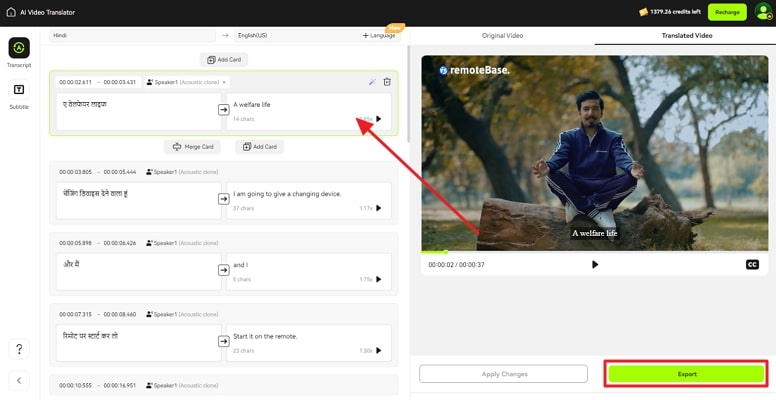Toggle the CC captions button

pos(752,265)
